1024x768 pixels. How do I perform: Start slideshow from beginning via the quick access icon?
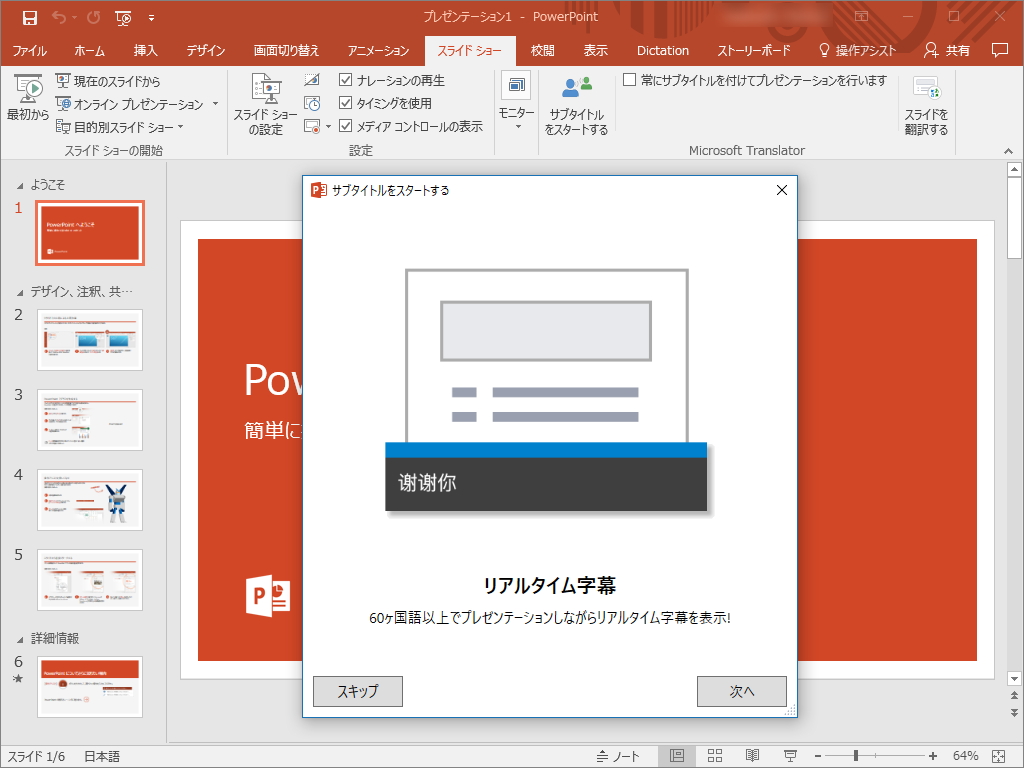[x=123, y=18]
